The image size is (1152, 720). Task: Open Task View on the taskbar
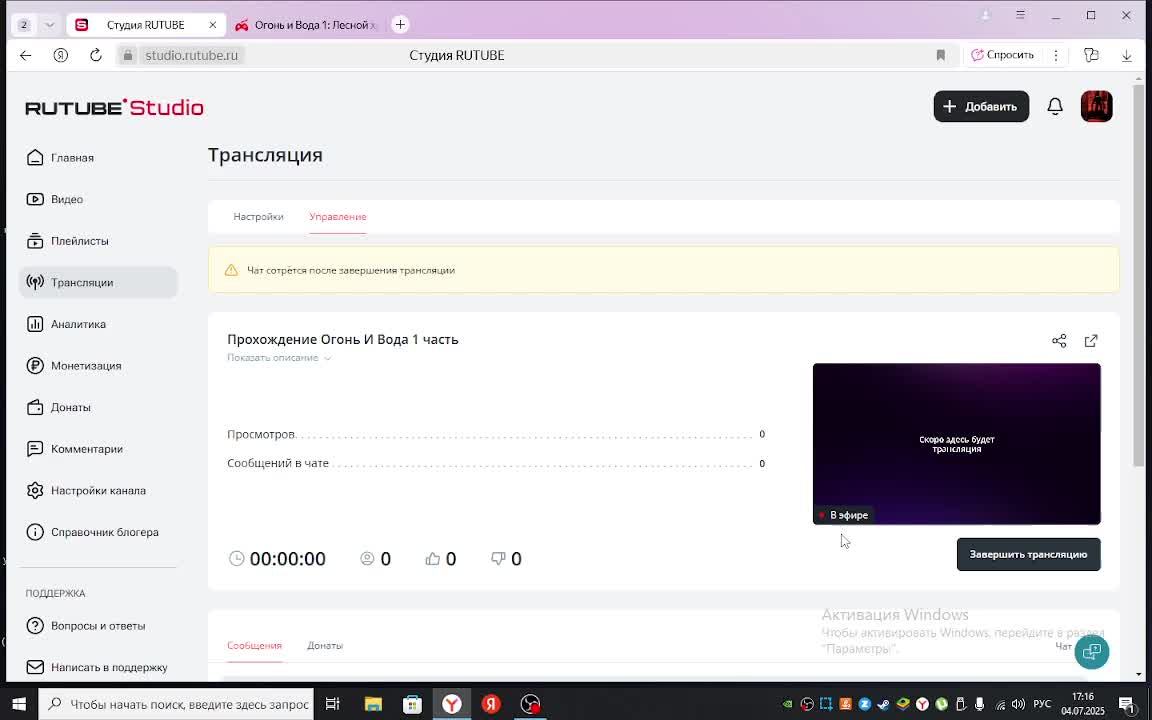click(x=332, y=704)
